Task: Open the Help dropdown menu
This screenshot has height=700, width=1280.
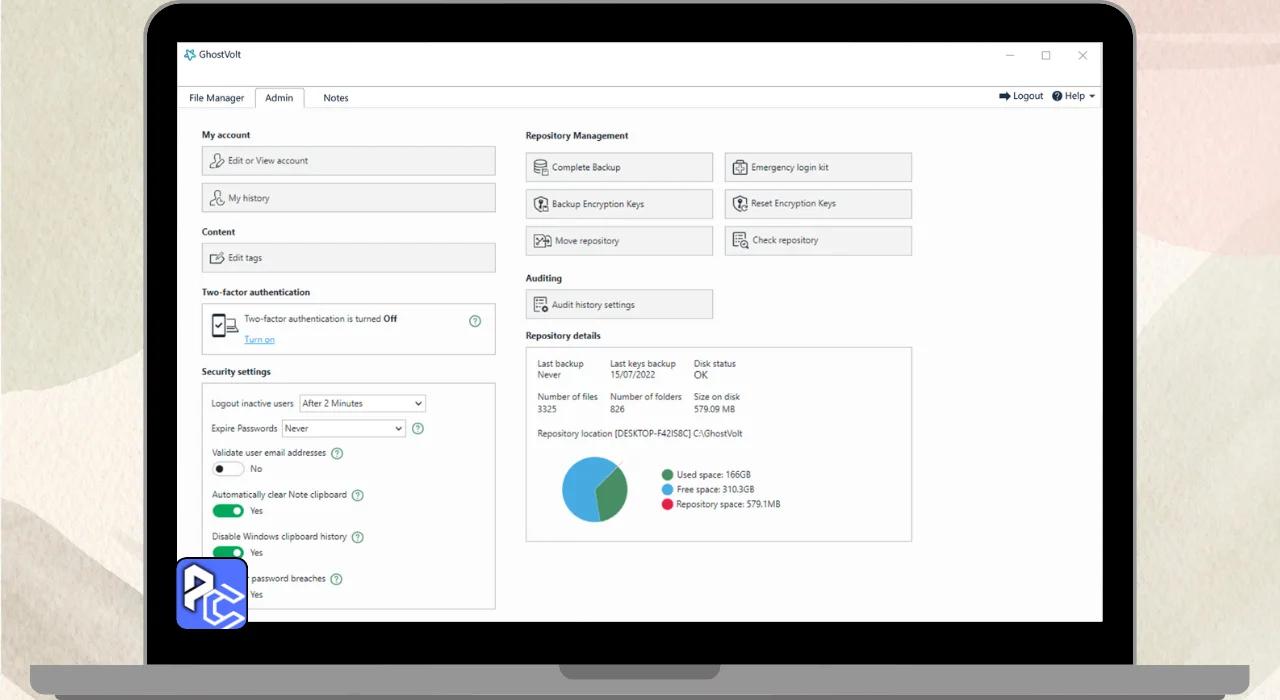Action: [1074, 96]
